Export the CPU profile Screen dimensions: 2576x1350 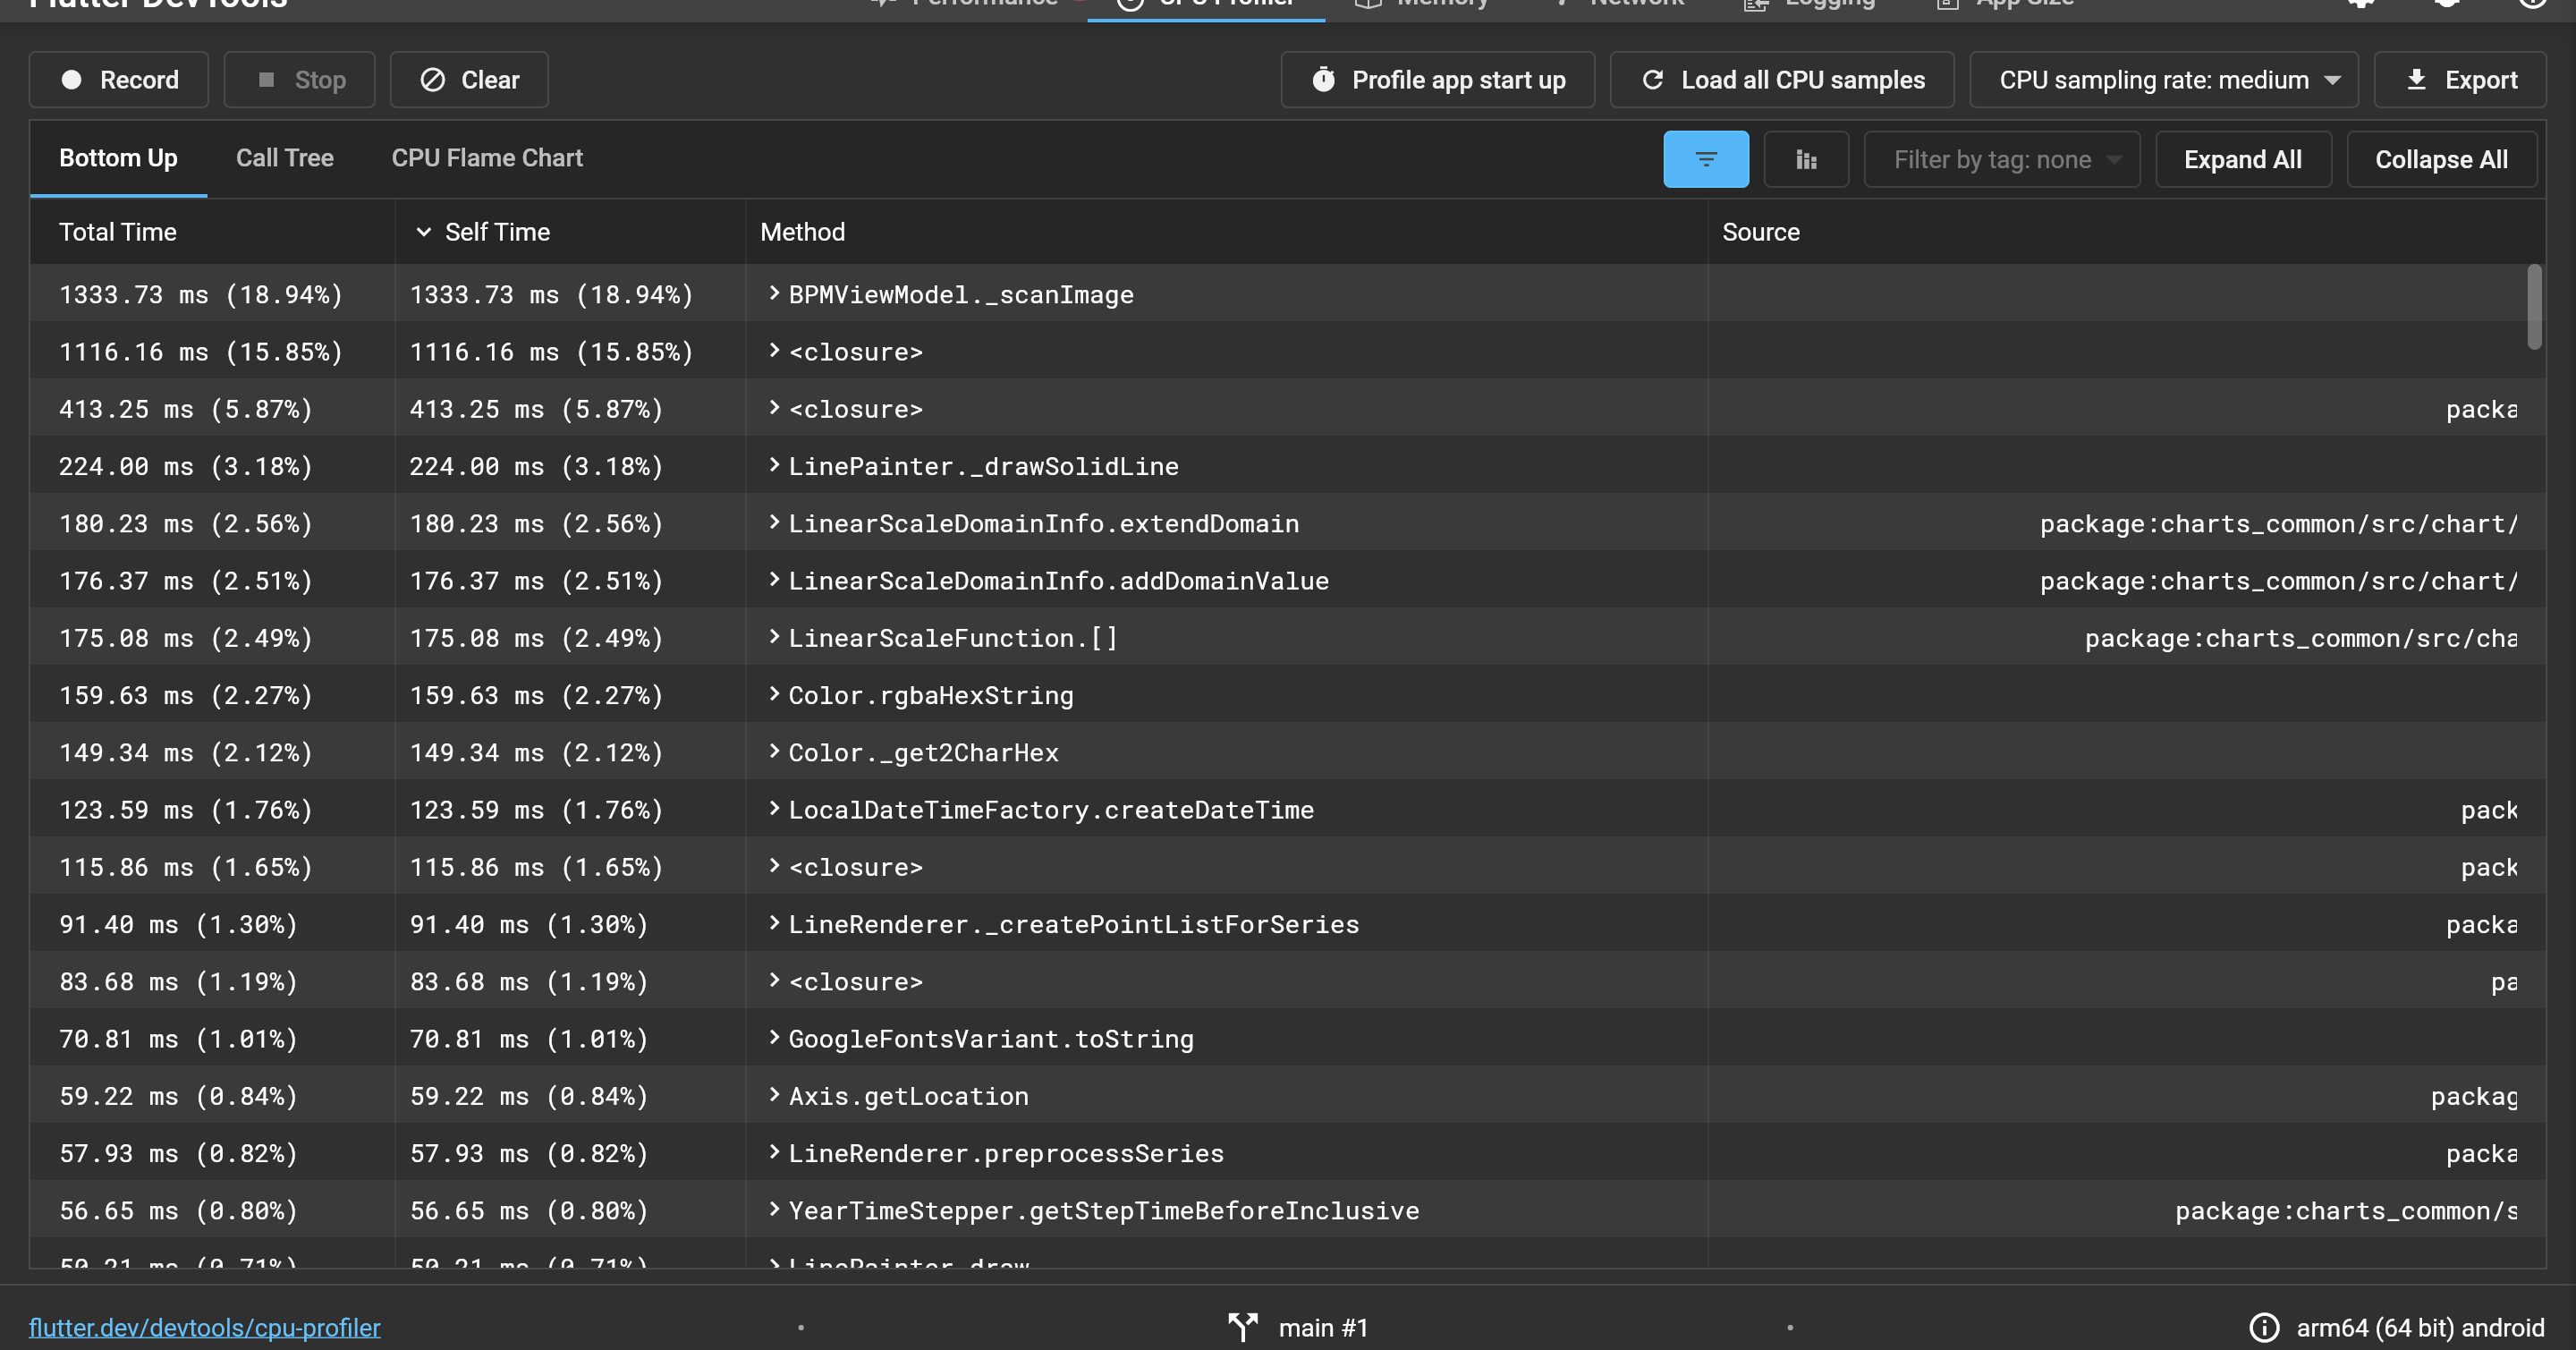pyautogui.click(x=2460, y=80)
